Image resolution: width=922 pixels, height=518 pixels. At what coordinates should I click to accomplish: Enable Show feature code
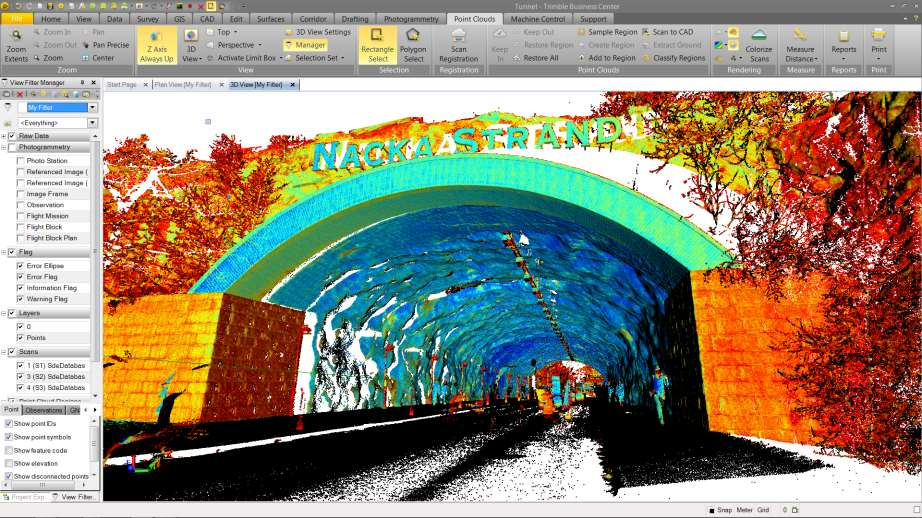[8, 450]
